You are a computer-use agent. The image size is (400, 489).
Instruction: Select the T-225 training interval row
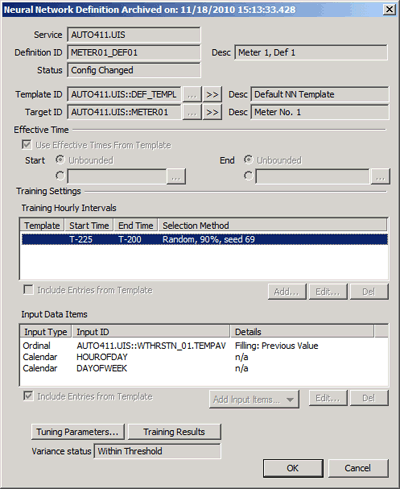click(205, 239)
